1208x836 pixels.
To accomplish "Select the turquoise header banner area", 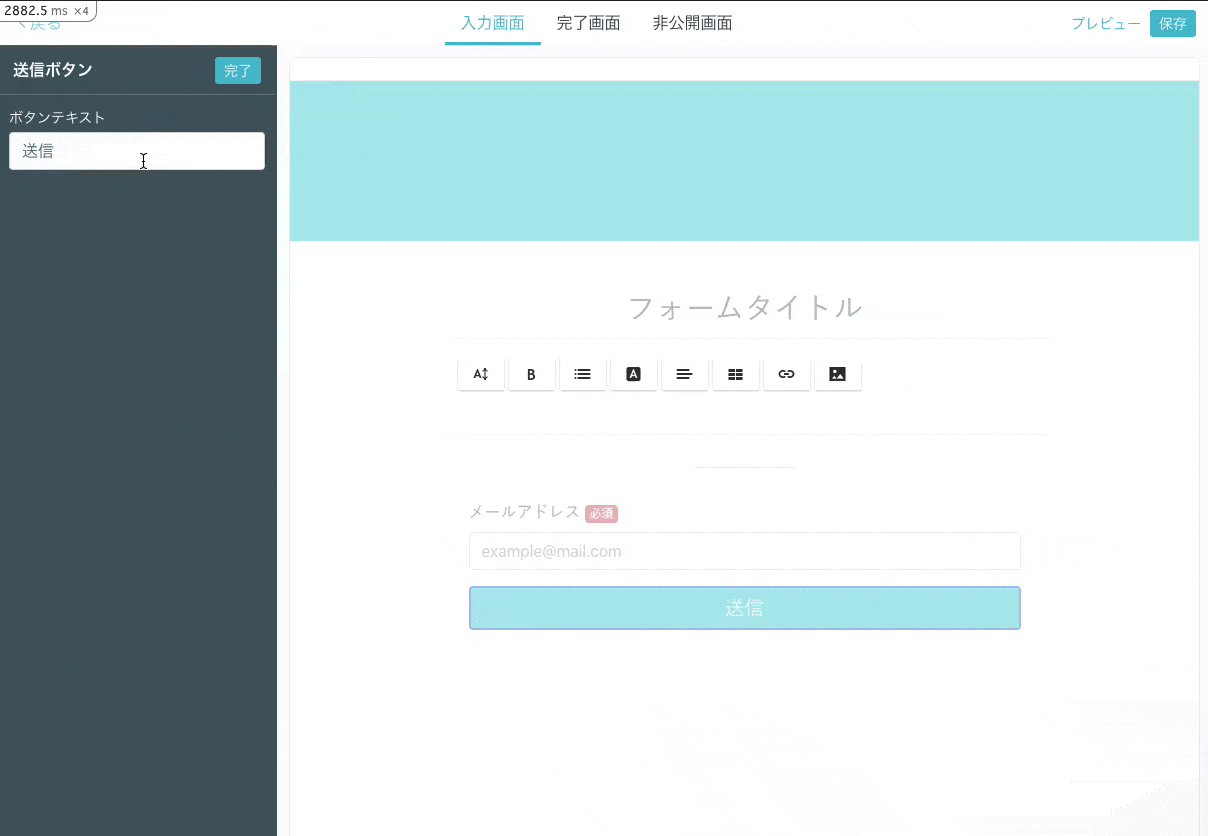I will click(x=745, y=161).
